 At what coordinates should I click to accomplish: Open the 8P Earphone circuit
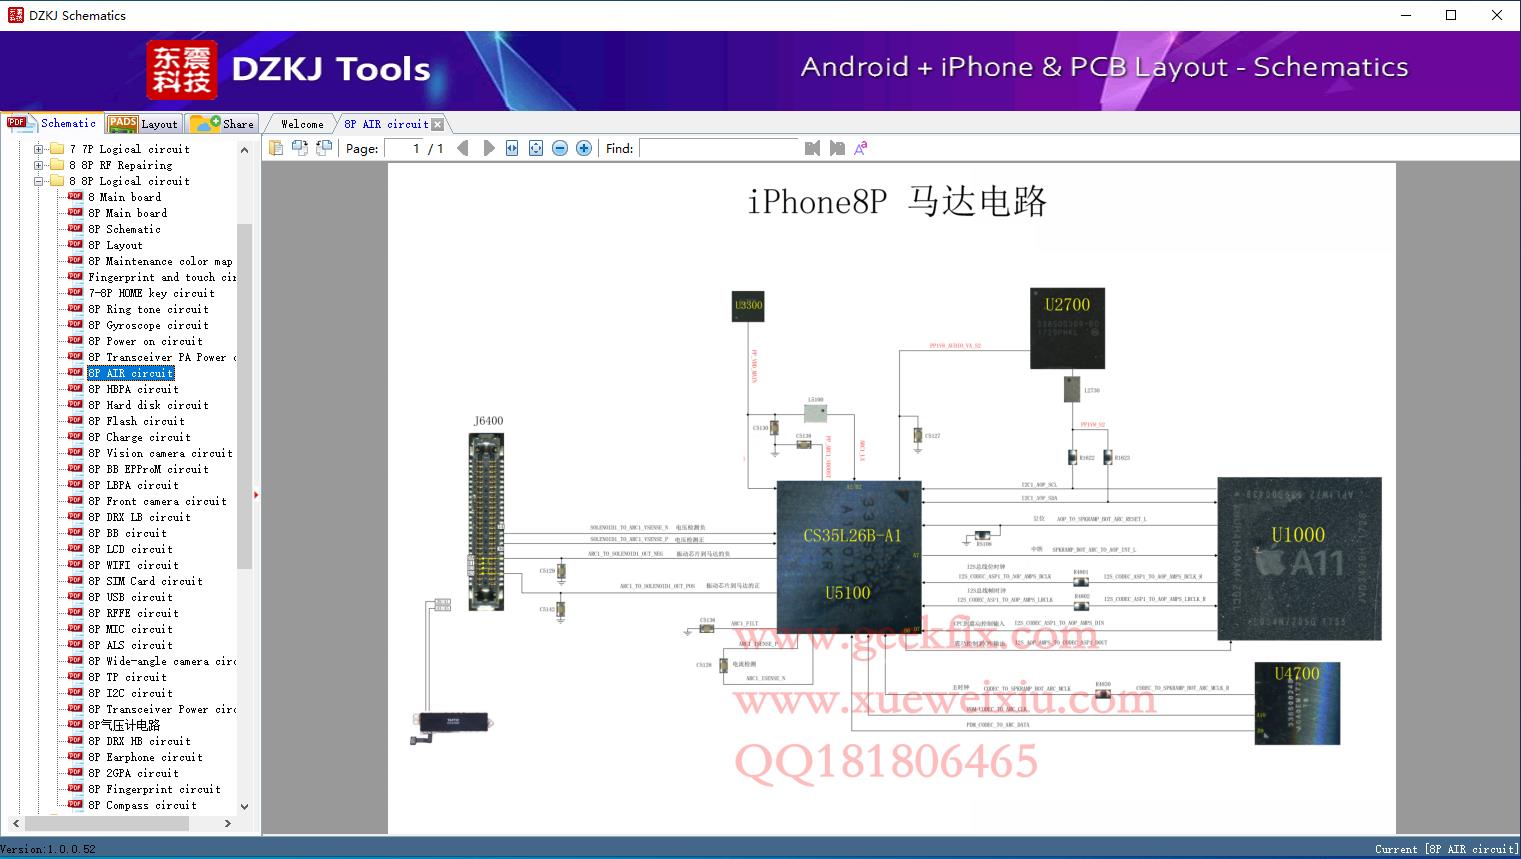tap(145, 757)
